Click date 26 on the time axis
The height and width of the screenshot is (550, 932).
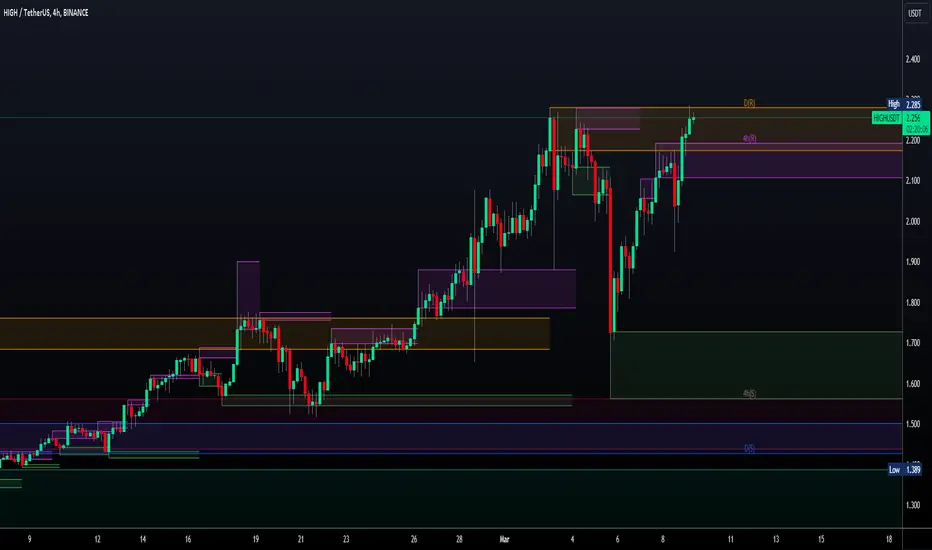click(414, 539)
